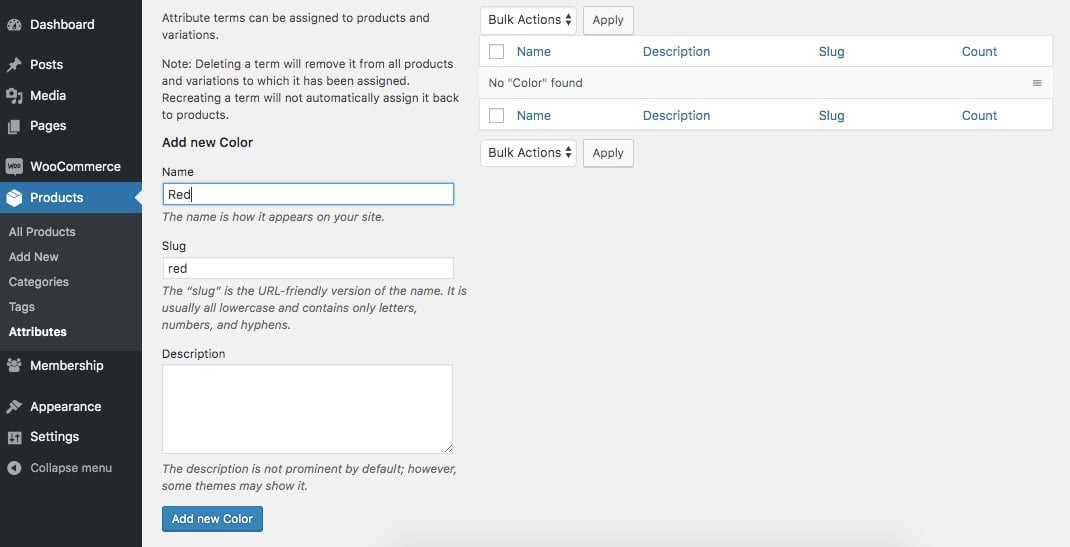Open the Settings menu

pyautogui.click(x=55, y=437)
